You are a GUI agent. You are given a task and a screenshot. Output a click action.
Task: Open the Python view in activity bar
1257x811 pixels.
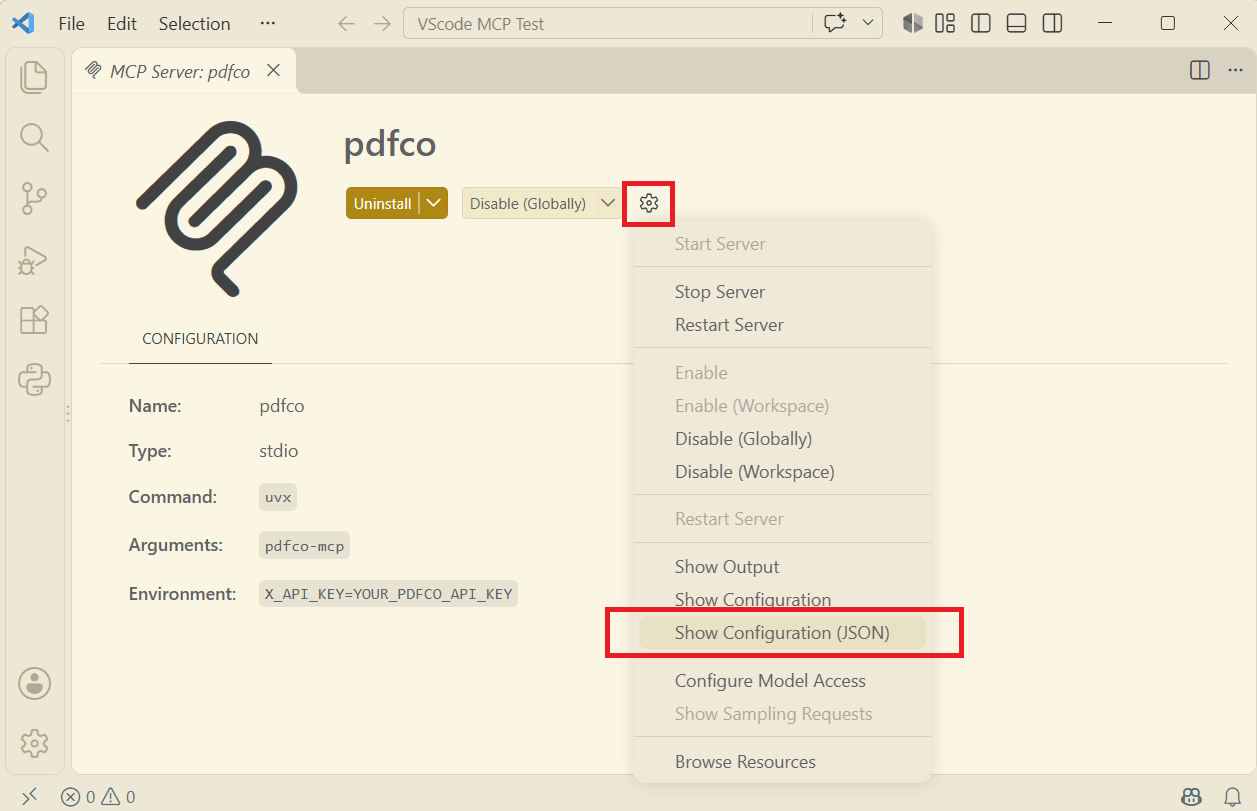[34, 380]
